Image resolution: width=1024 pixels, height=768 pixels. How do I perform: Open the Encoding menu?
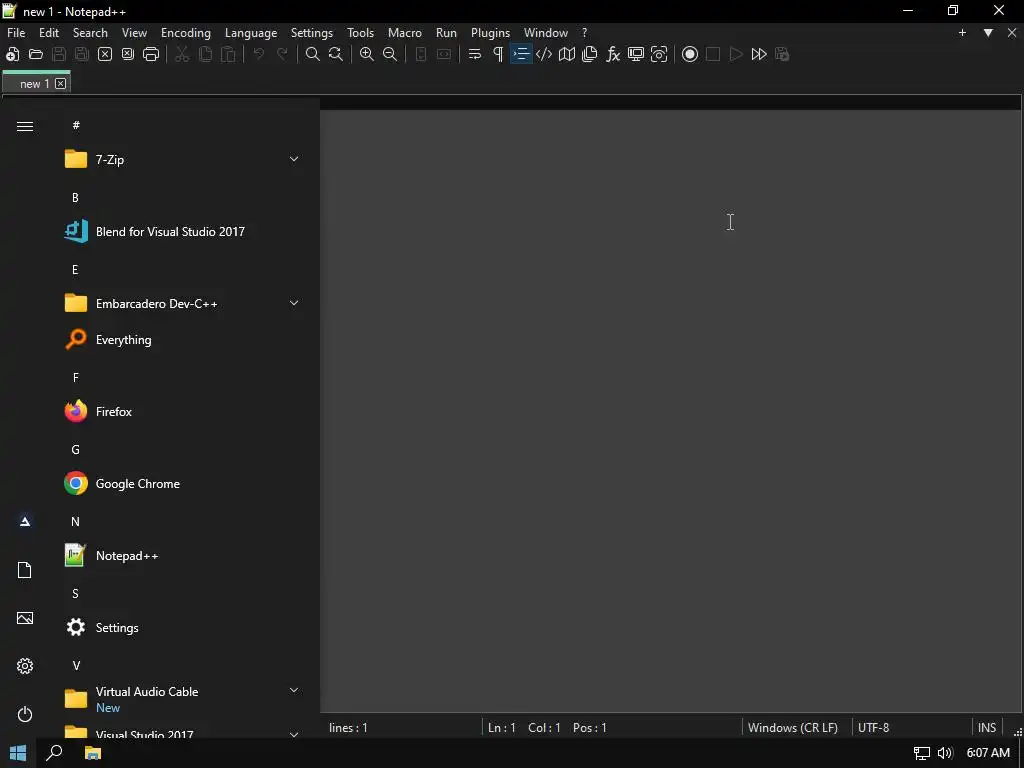186,33
